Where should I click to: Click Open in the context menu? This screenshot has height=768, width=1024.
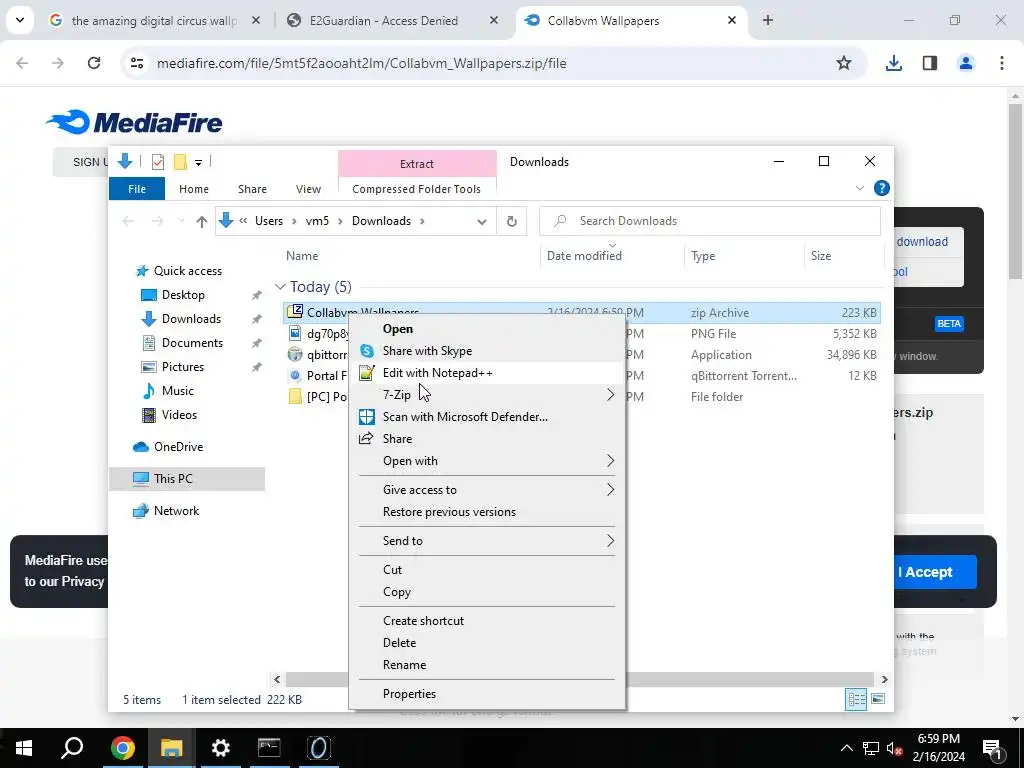pyautogui.click(x=487, y=328)
